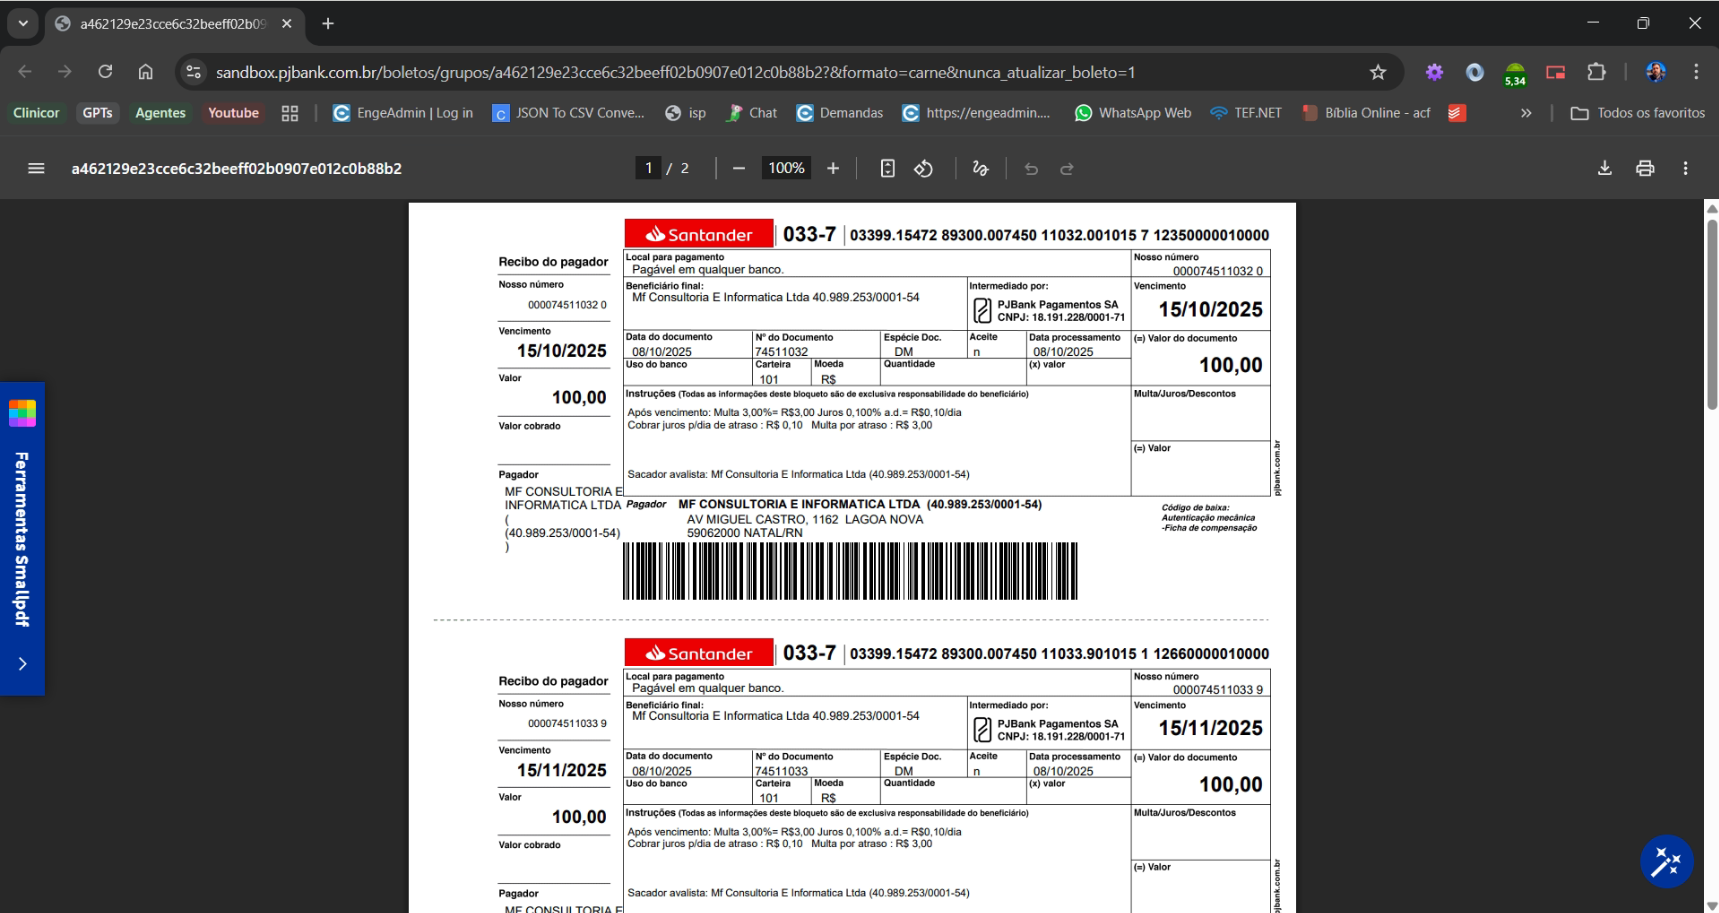Toggle the PDF sidebar menu
Viewport: 1719px width, 913px height.
click(x=36, y=168)
